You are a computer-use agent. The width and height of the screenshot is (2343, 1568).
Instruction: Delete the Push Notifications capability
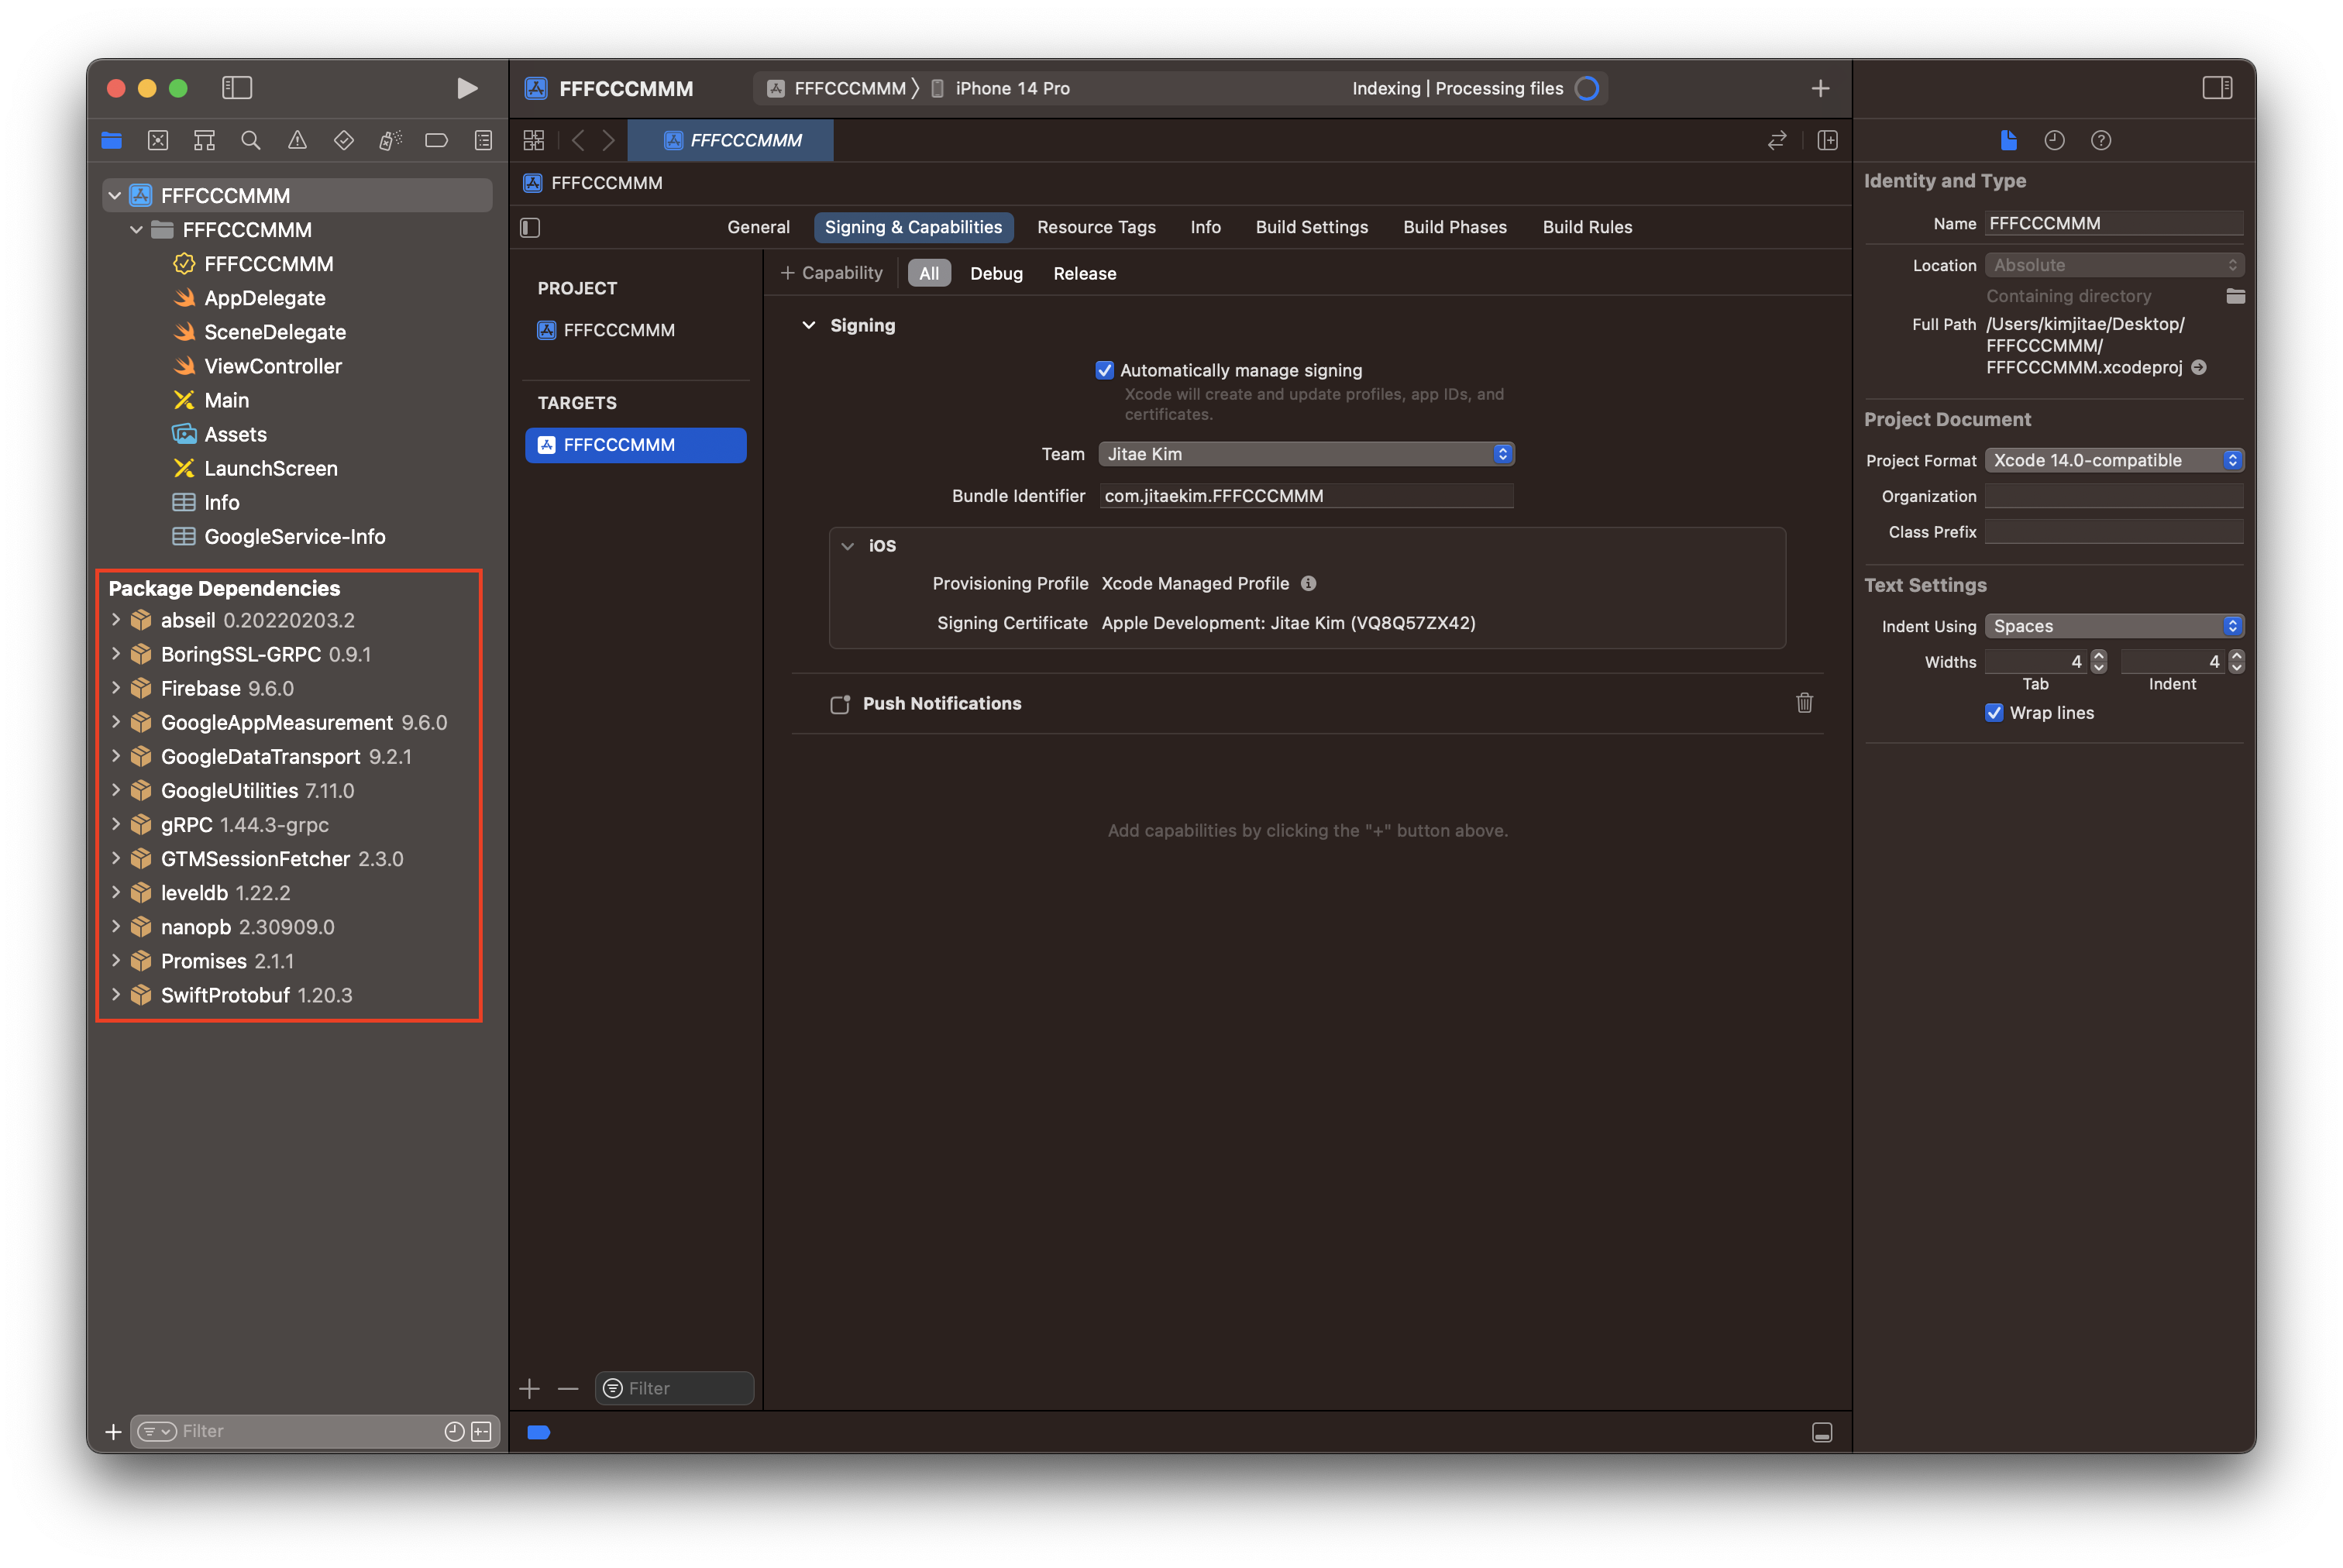(1804, 703)
